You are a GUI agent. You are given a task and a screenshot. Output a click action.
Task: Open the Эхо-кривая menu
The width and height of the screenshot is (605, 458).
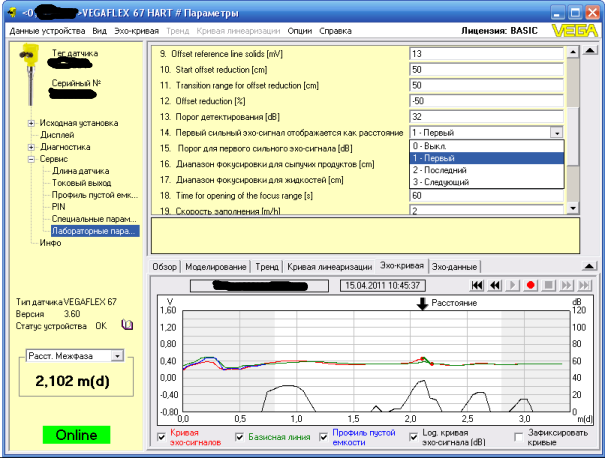coord(136,31)
